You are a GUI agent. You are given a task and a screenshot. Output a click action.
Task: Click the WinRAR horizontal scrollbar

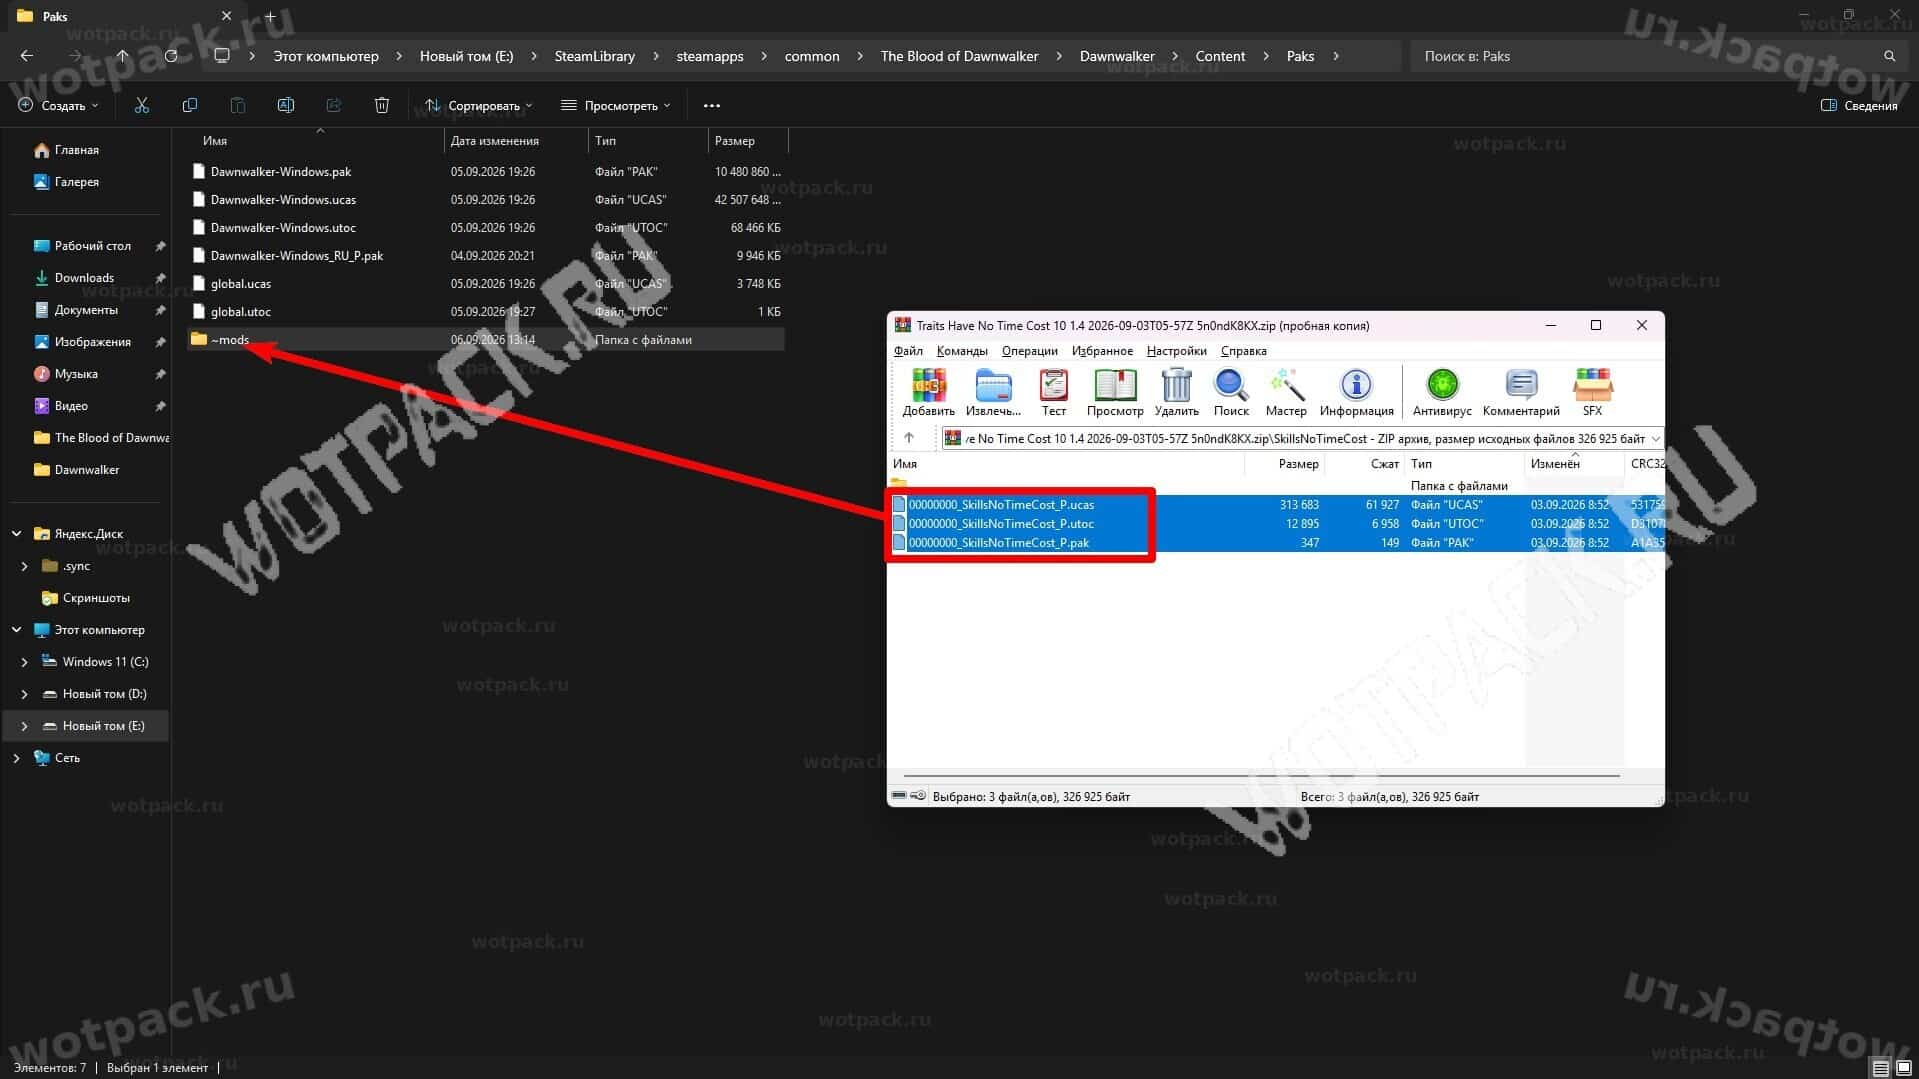(x=1260, y=775)
